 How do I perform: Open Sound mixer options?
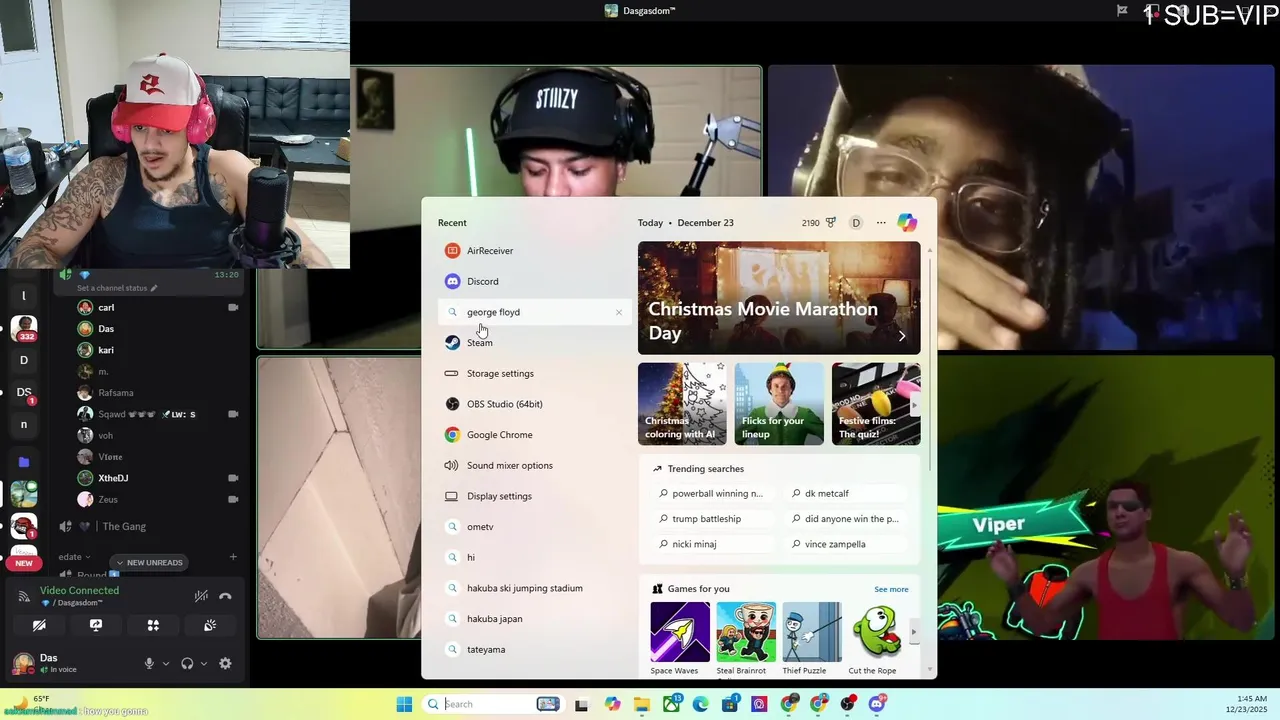[535, 465]
